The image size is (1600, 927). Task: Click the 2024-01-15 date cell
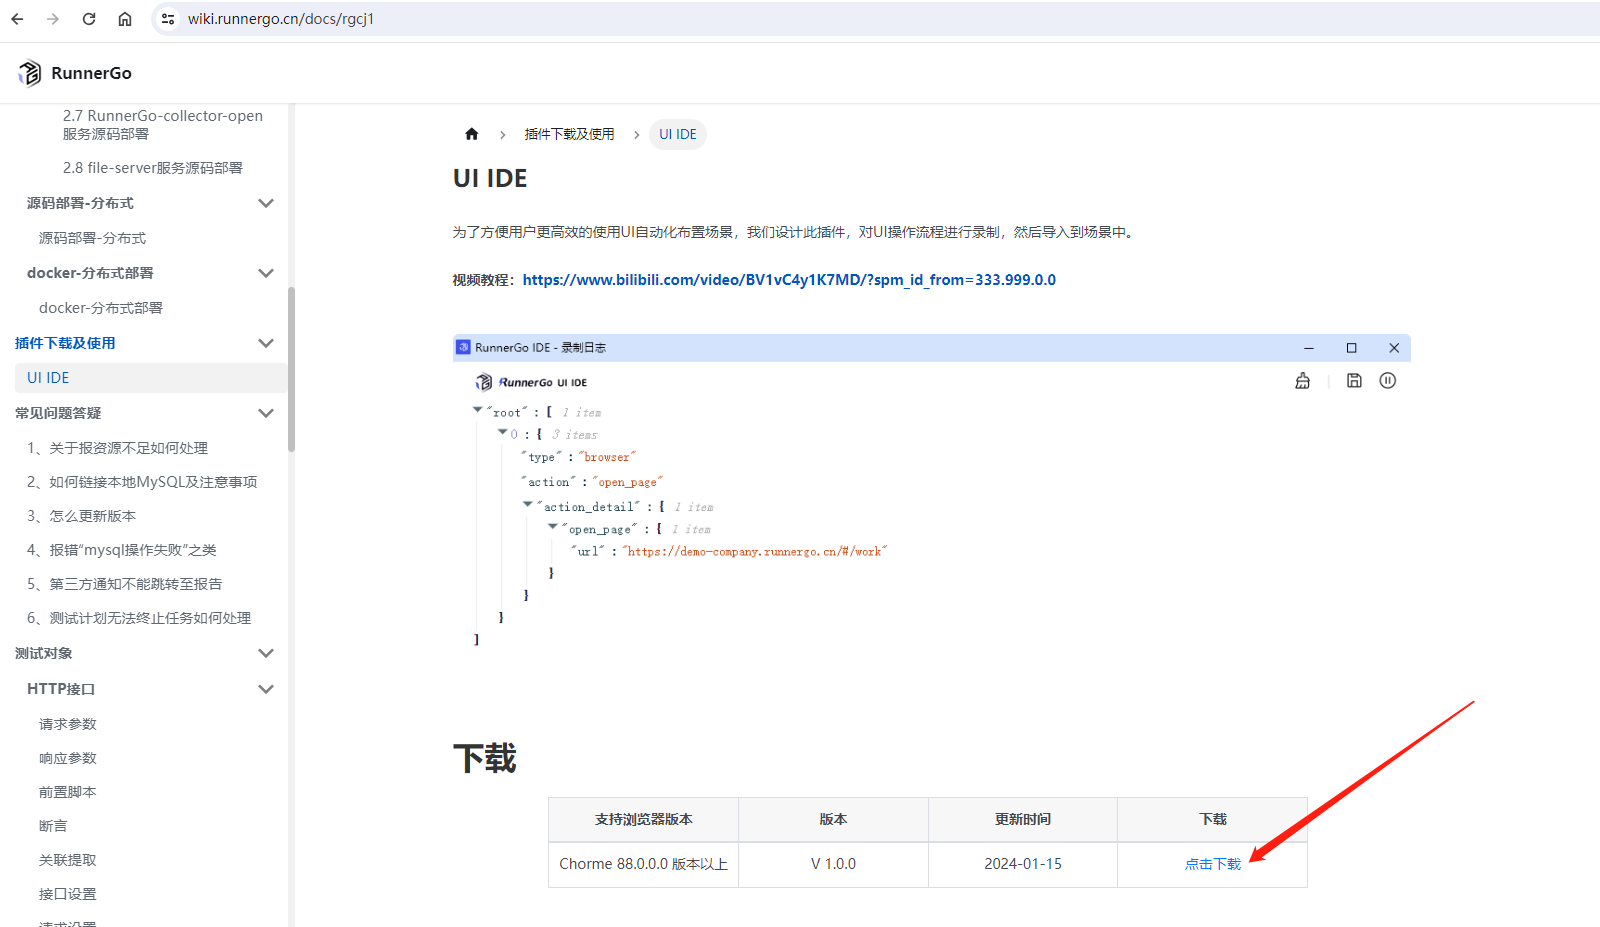pyautogui.click(x=1023, y=864)
